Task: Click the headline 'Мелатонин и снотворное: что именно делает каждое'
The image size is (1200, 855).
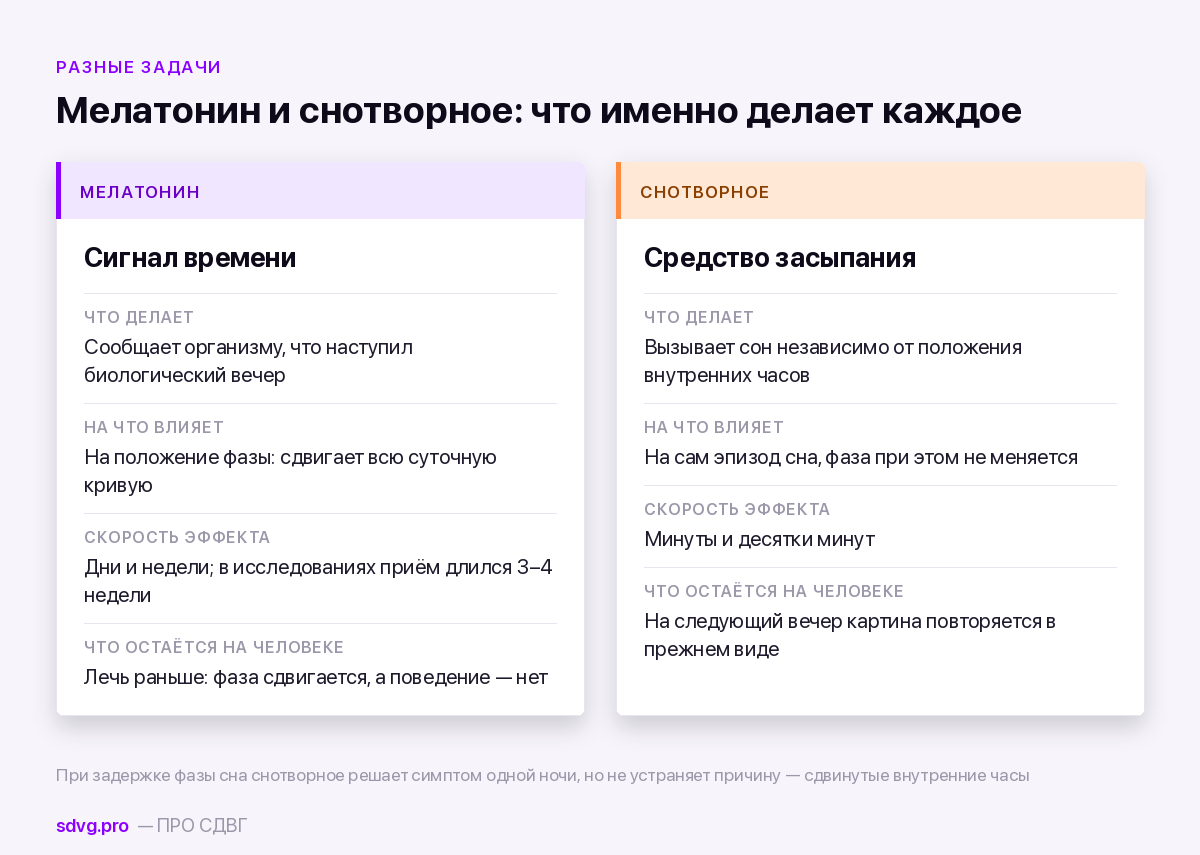Action: [539, 110]
